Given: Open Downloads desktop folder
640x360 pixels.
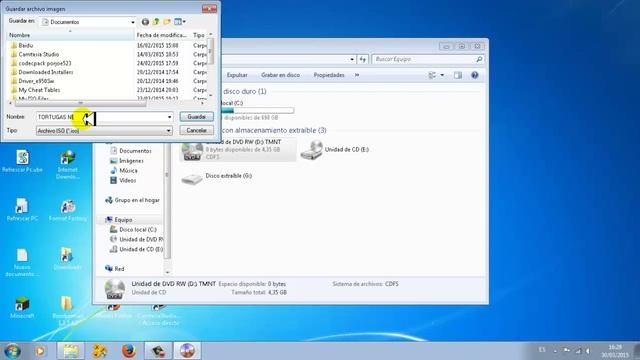Looking at the screenshot, I should (67, 258).
